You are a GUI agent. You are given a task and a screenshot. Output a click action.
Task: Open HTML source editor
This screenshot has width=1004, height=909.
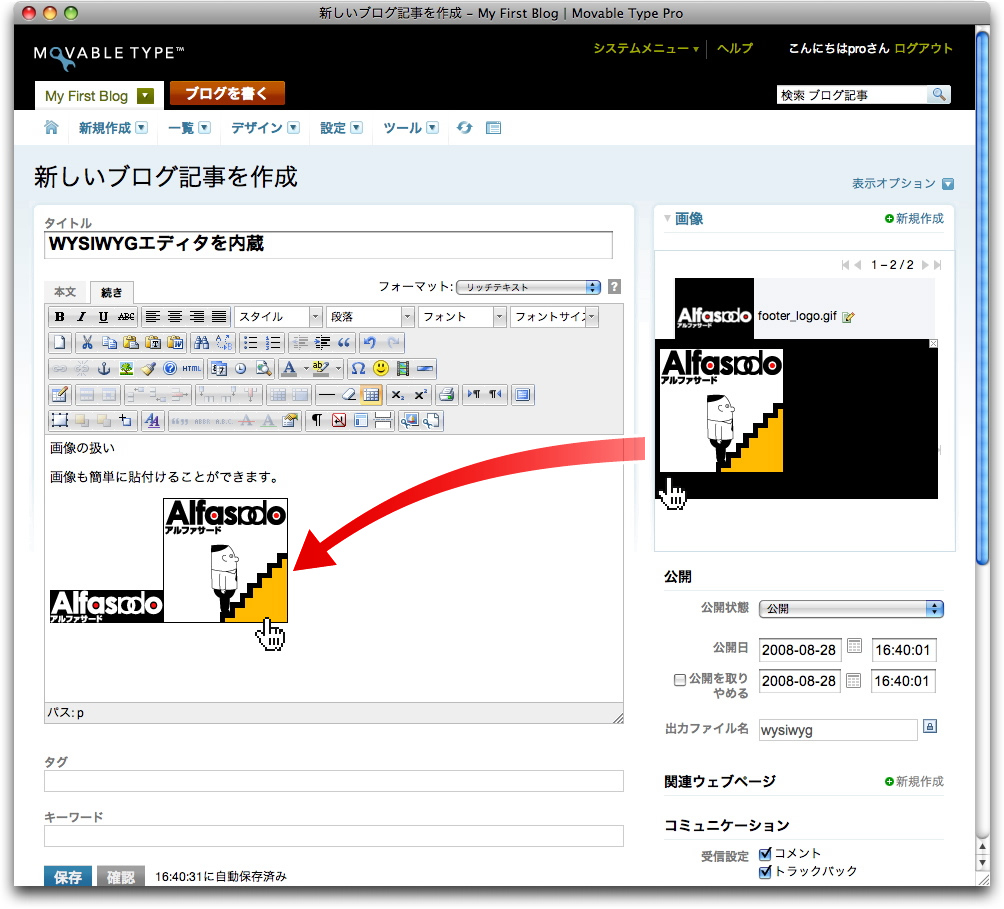point(191,369)
